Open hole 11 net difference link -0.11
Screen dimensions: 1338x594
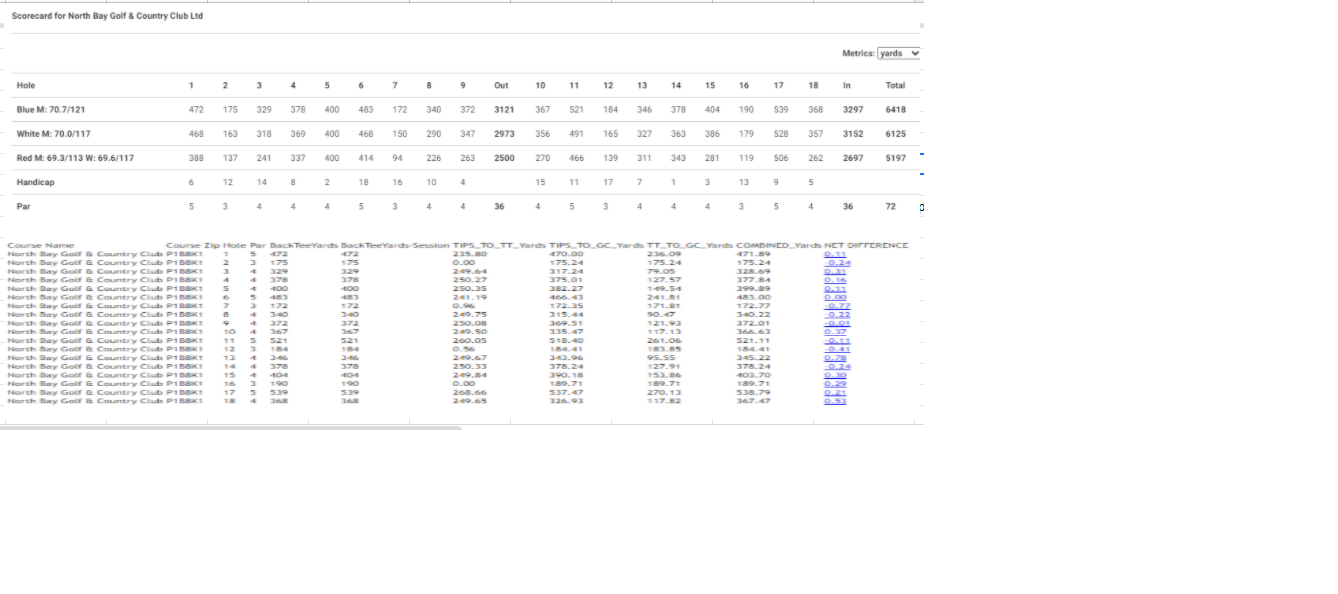[835, 340]
